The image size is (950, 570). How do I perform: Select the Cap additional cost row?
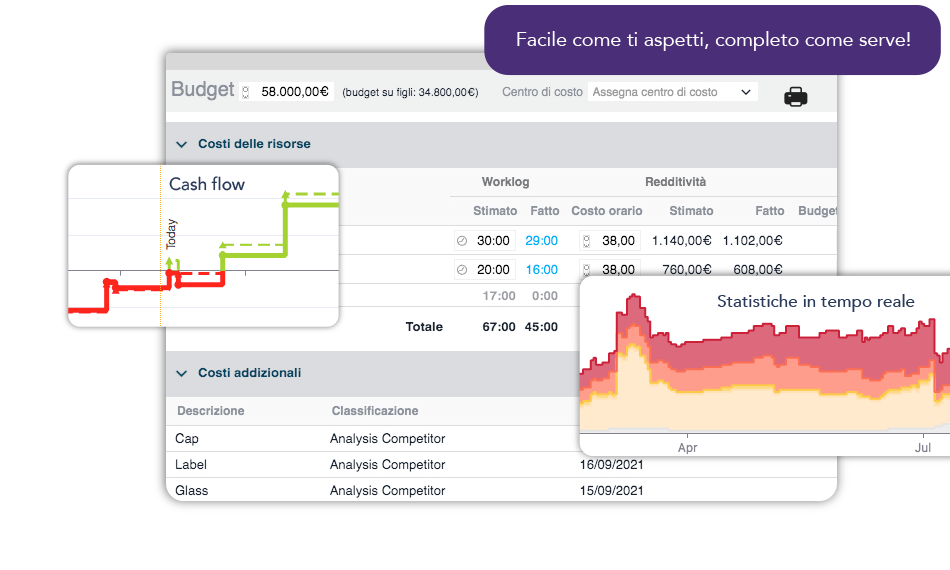[x=187, y=439]
